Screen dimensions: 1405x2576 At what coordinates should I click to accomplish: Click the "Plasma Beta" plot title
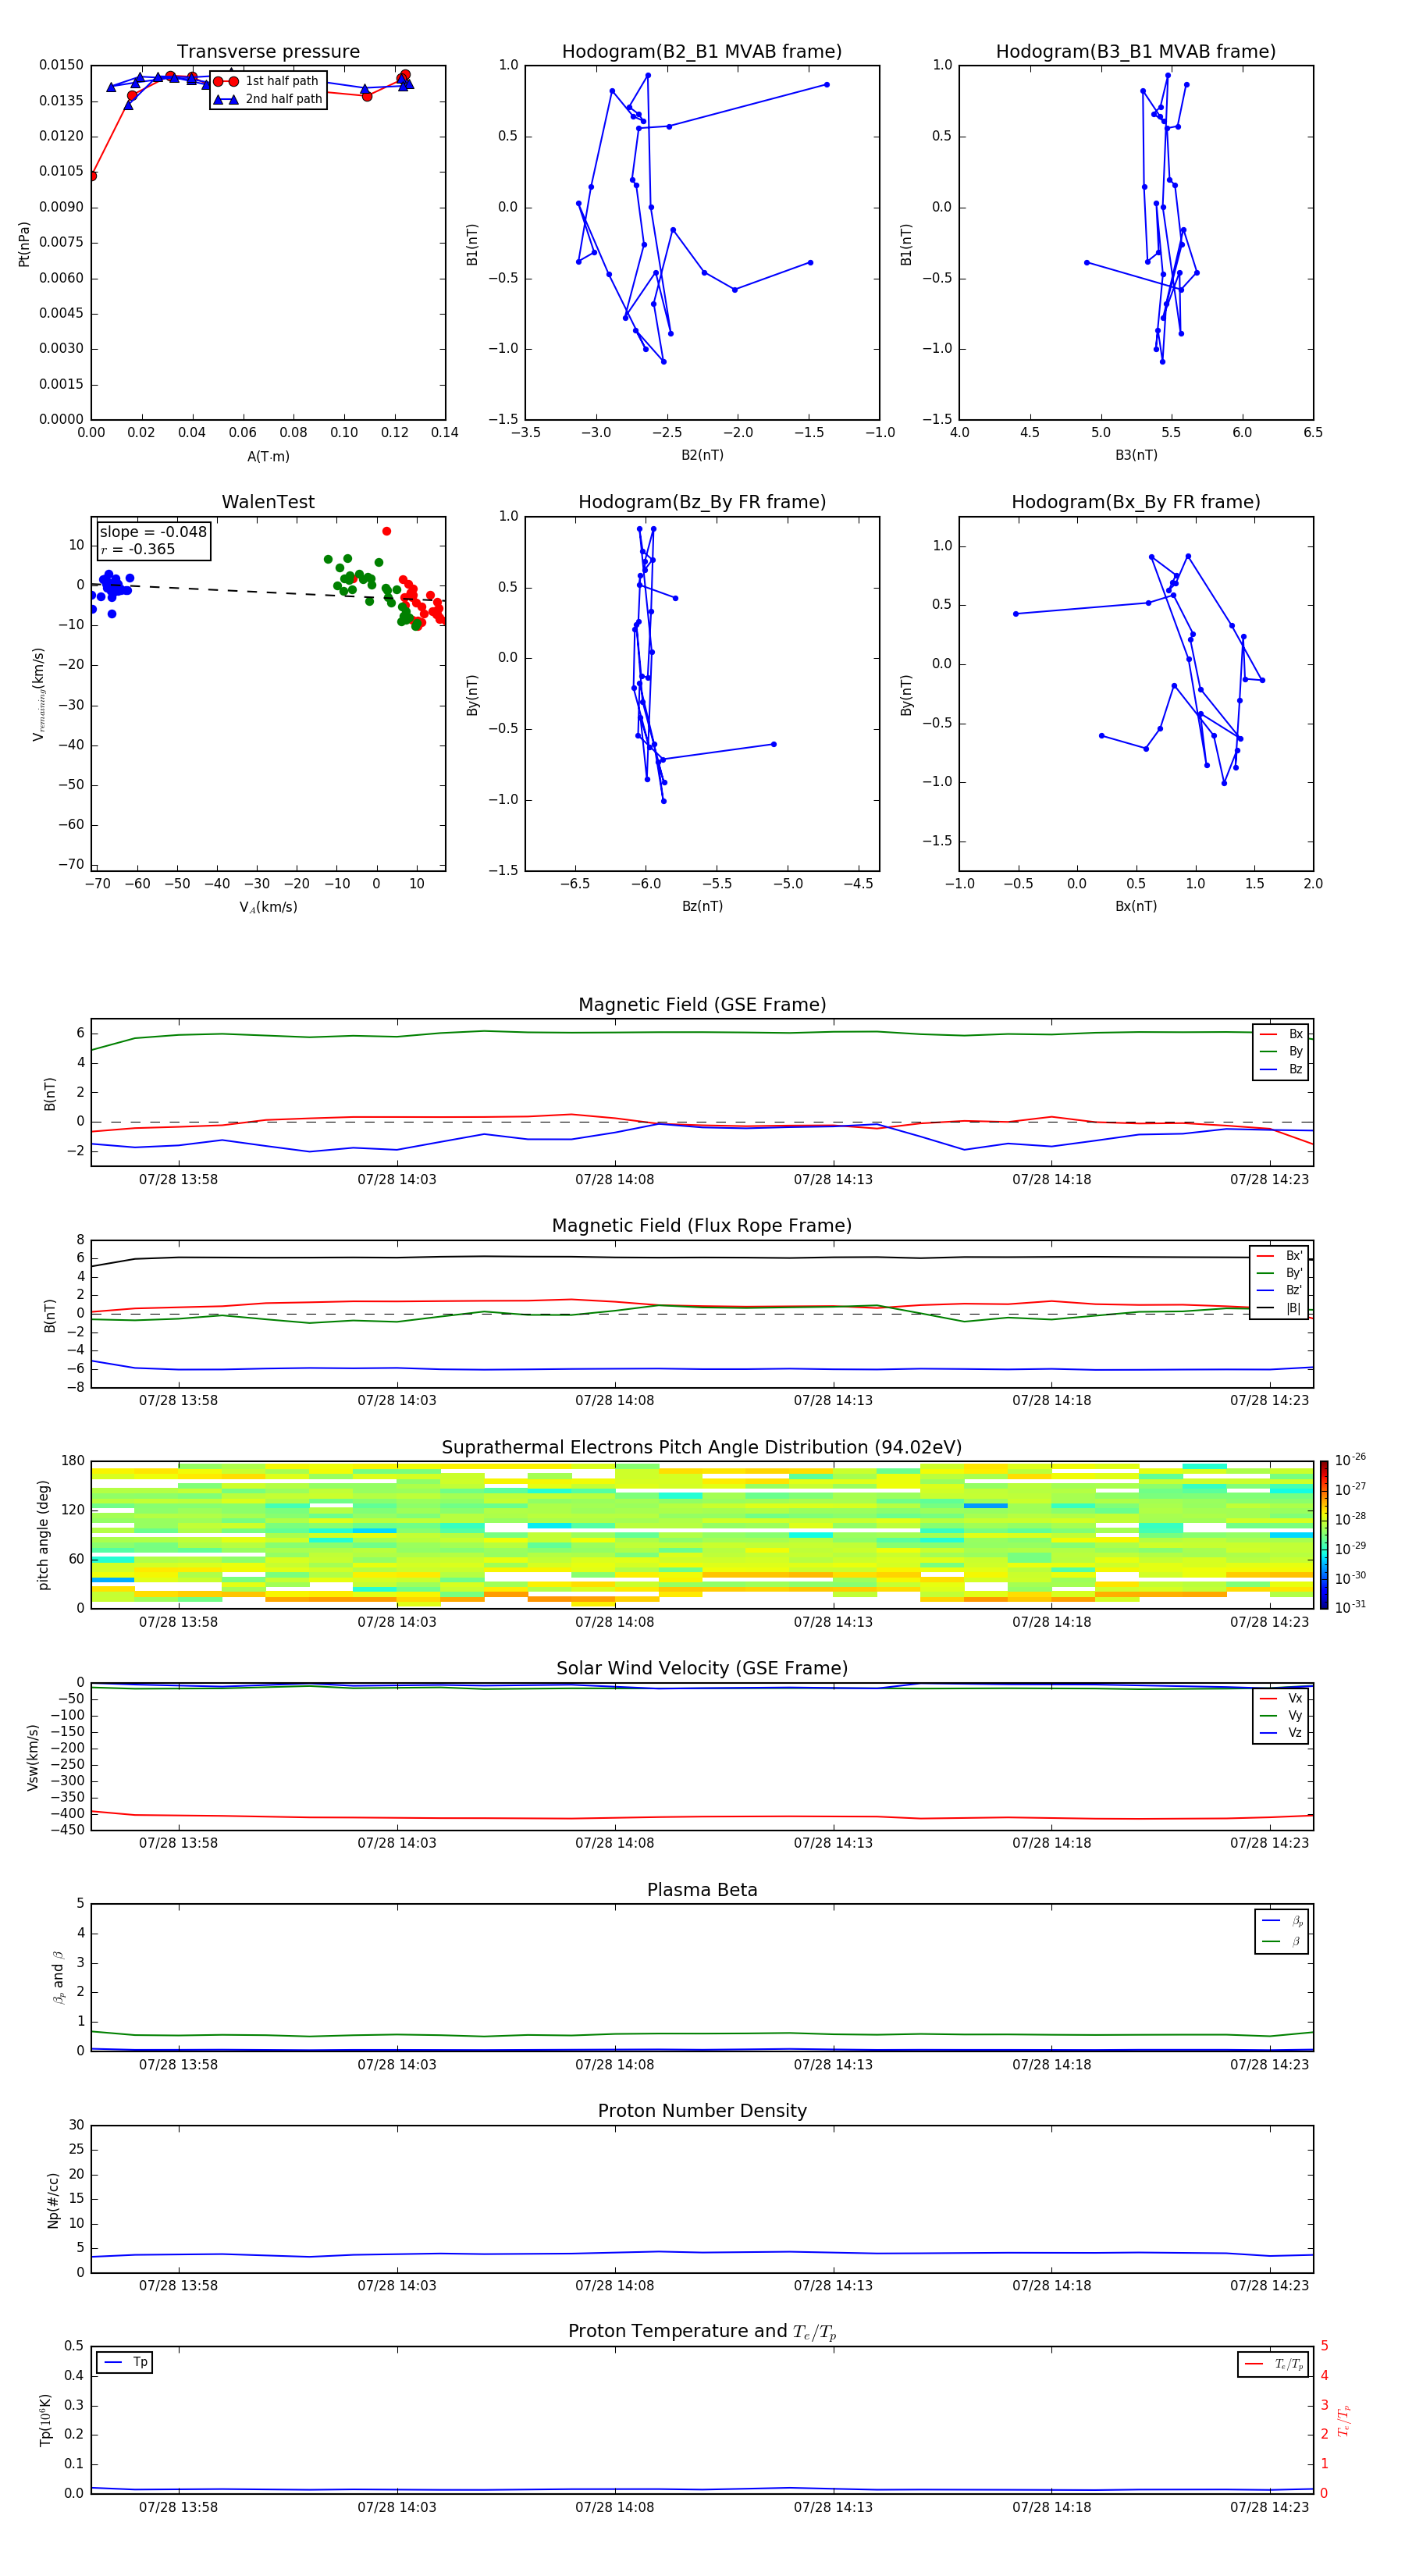tap(702, 1890)
